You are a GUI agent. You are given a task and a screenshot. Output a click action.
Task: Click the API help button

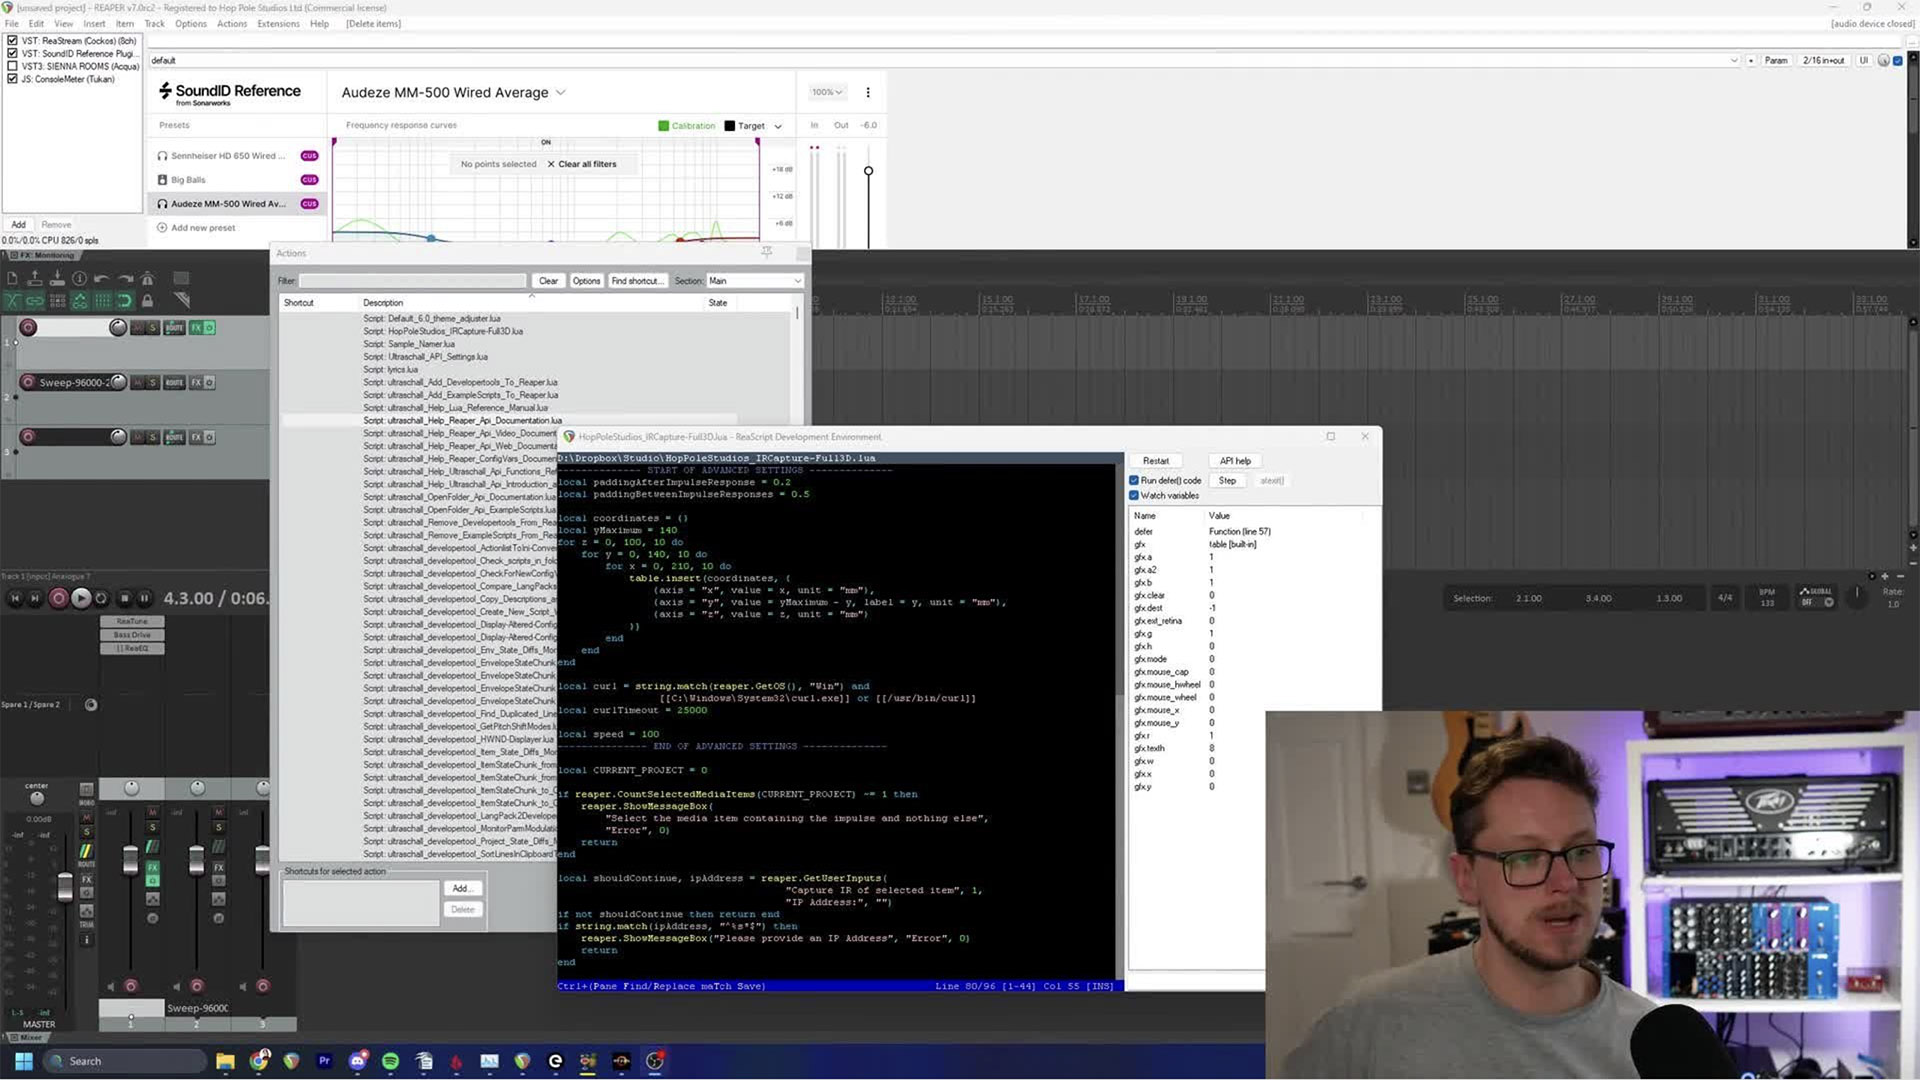(1235, 461)
